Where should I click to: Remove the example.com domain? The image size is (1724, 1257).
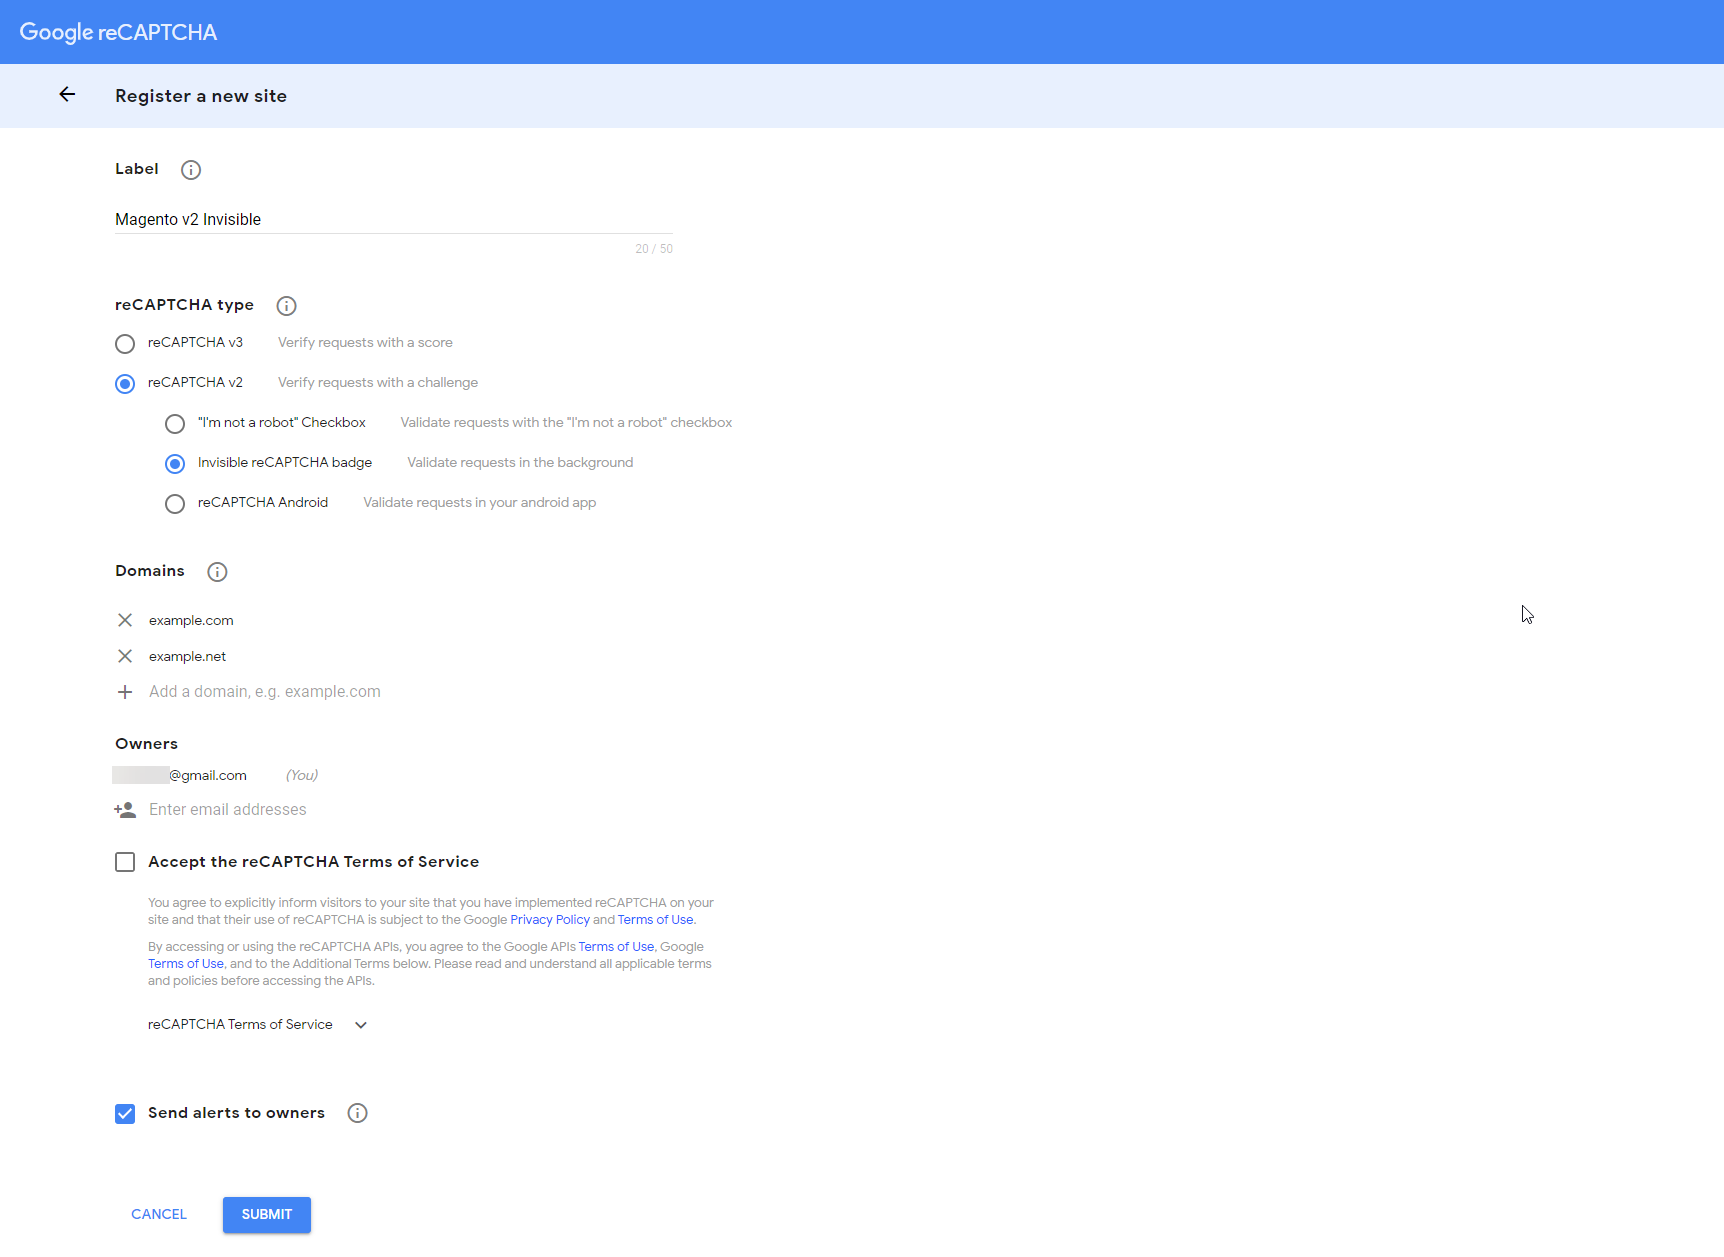click(x=125, y=620)
